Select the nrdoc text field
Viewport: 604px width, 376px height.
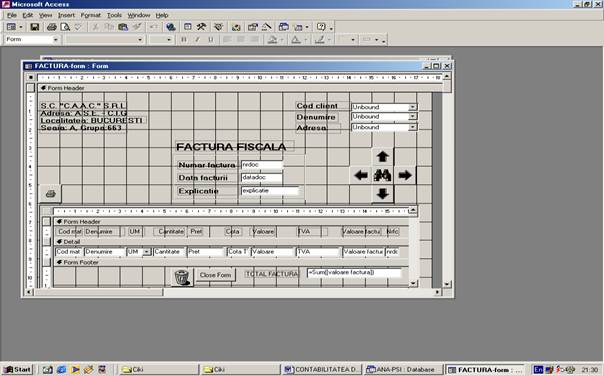pyautogui.click(x=262, y=165)
